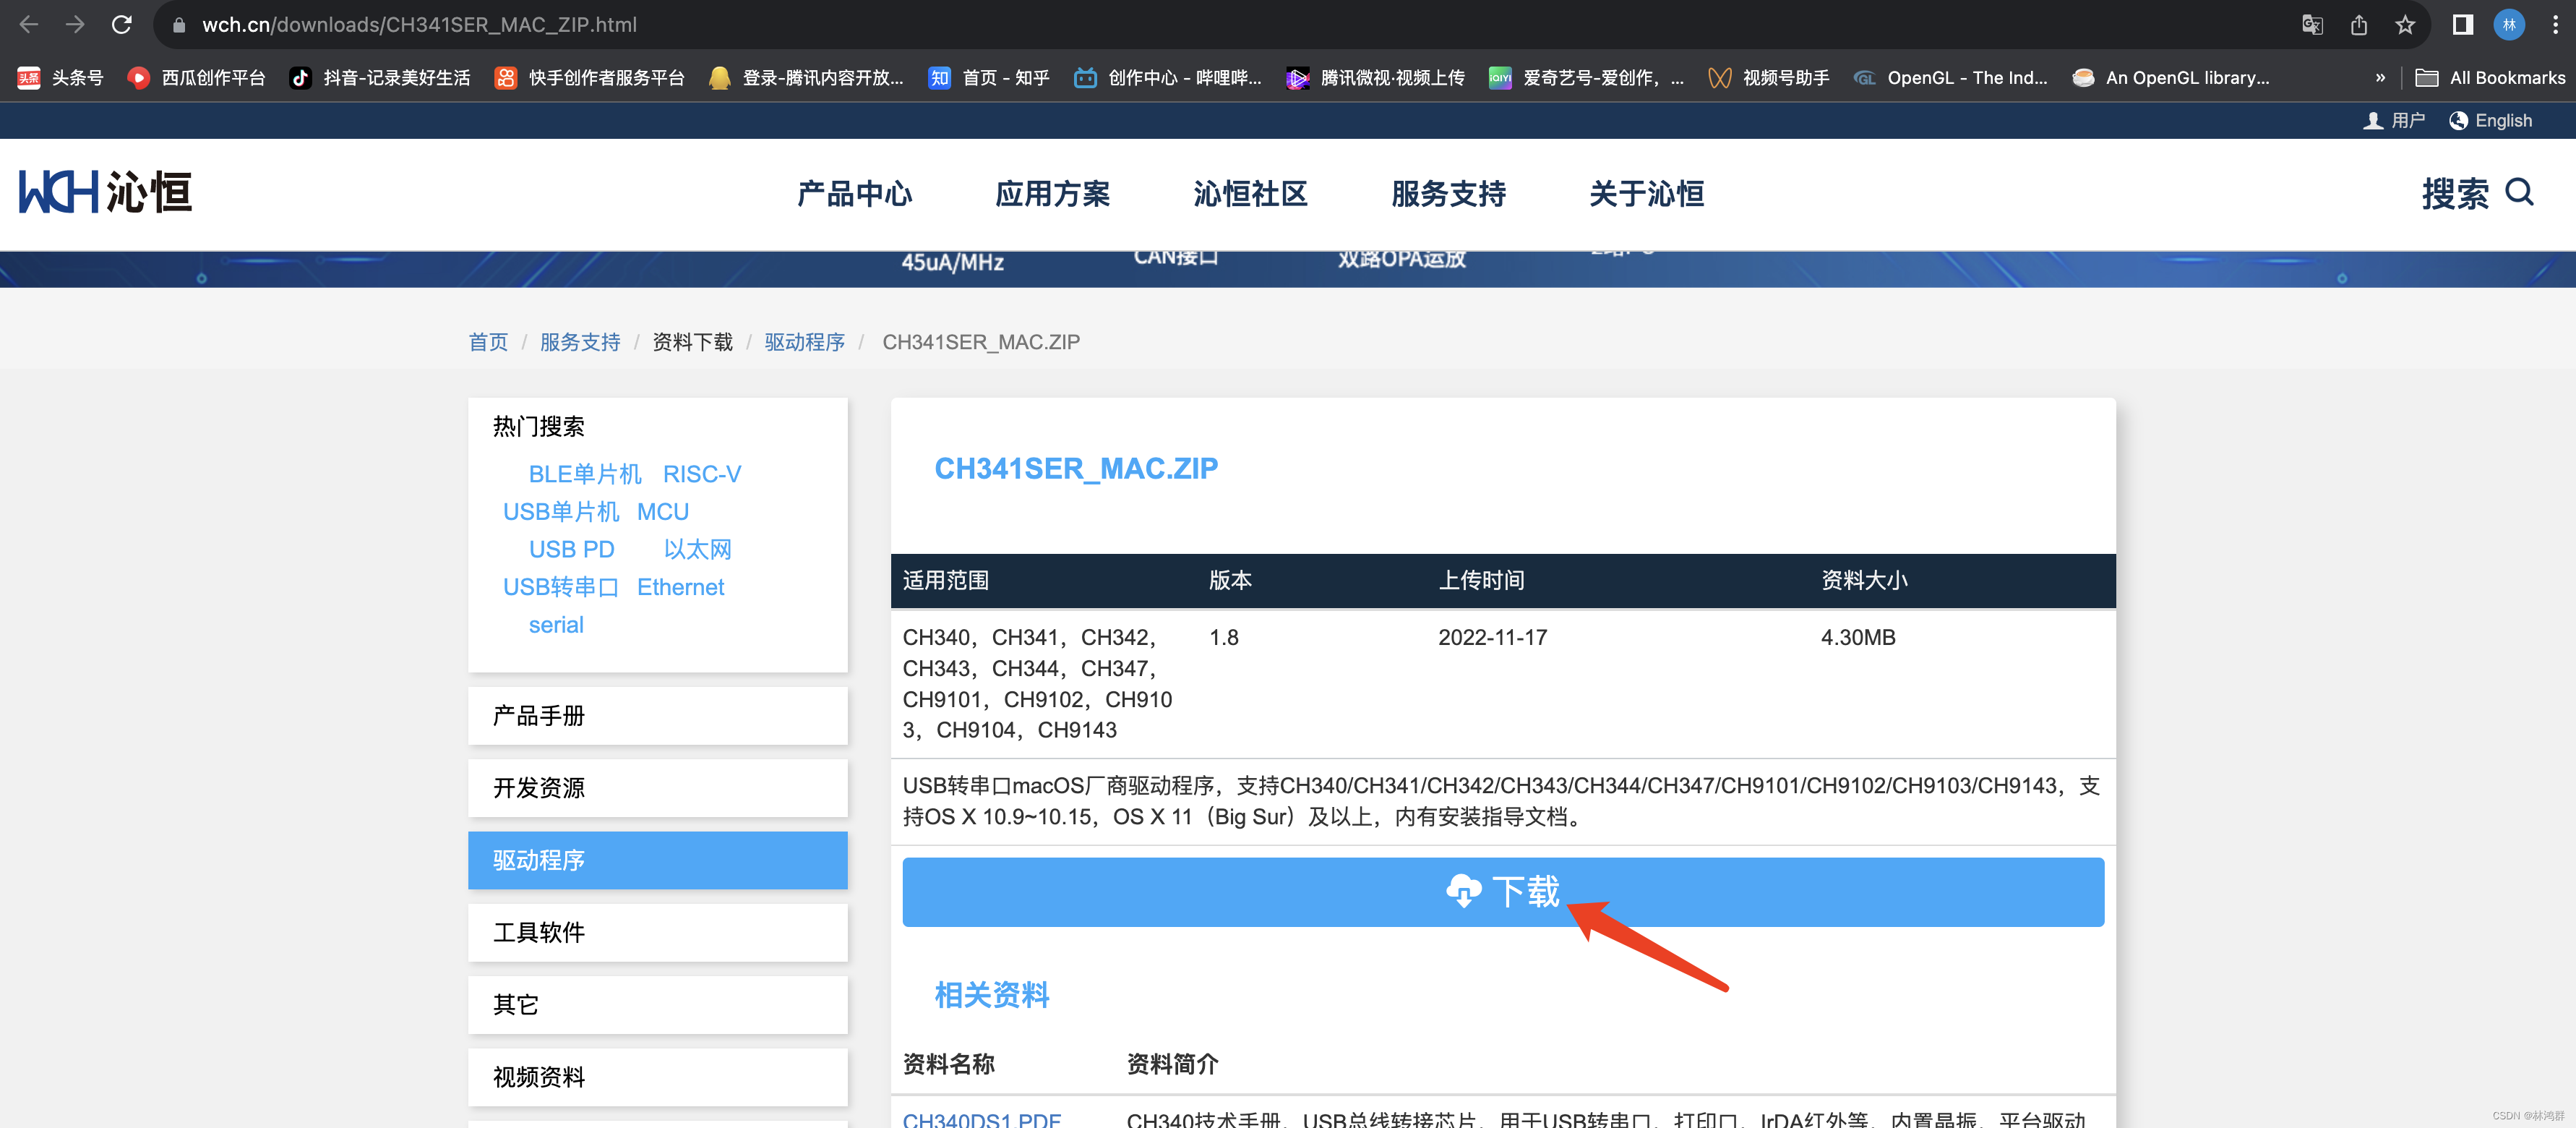
Task: Open the 爱奇艺号 bookmark
Action: 1587,78
